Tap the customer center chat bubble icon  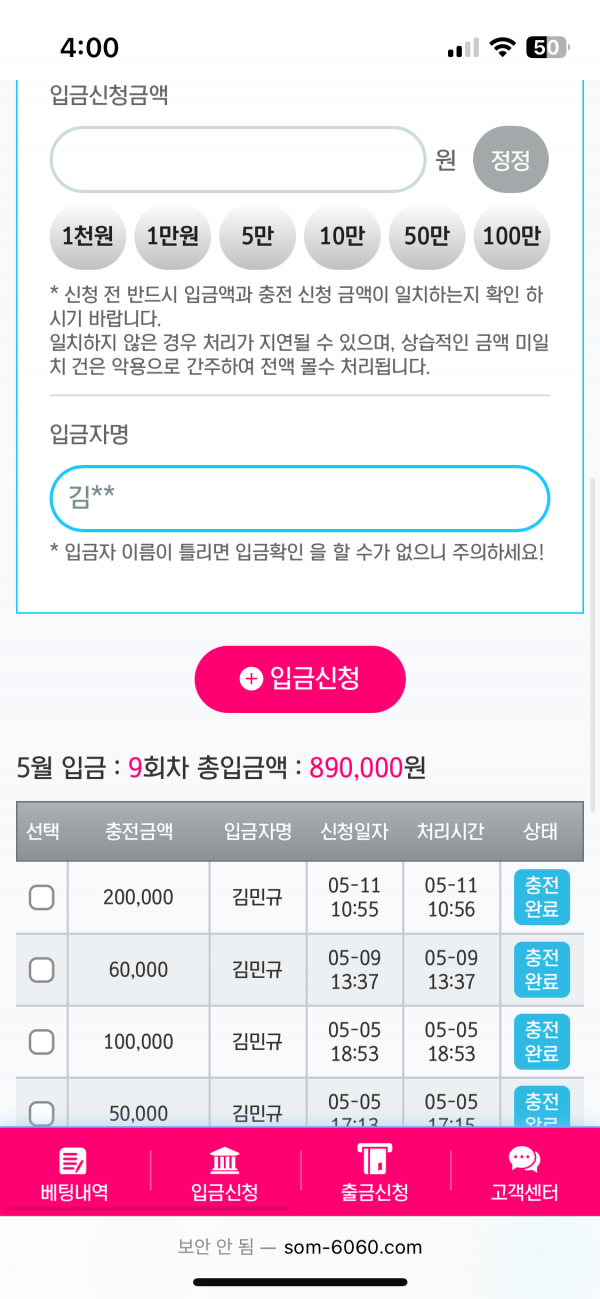(524, 1160)
